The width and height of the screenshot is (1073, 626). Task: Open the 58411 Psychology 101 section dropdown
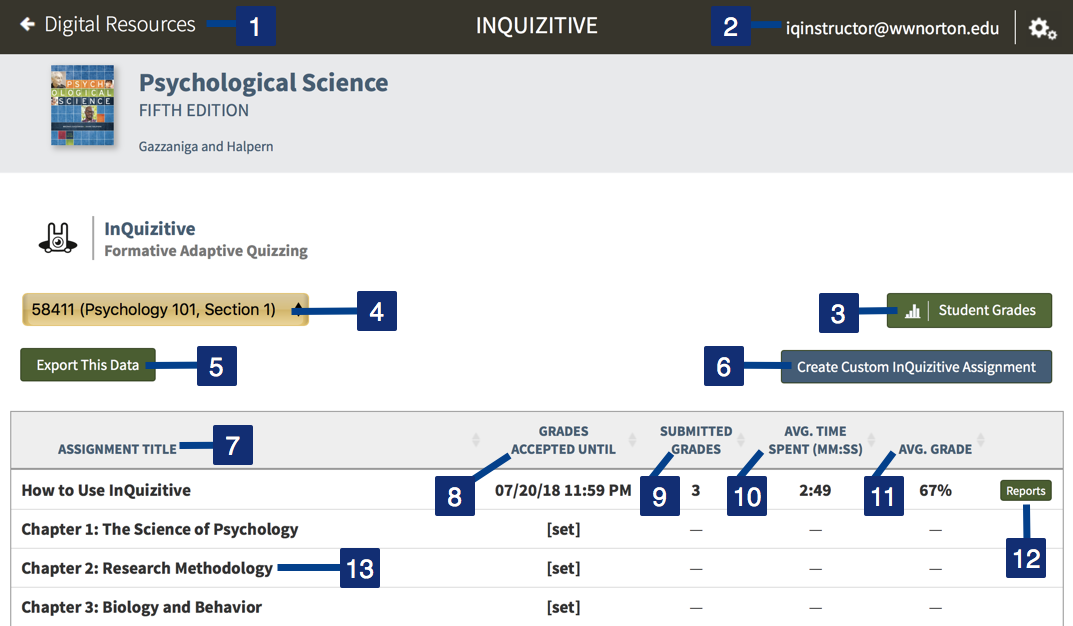165,310
